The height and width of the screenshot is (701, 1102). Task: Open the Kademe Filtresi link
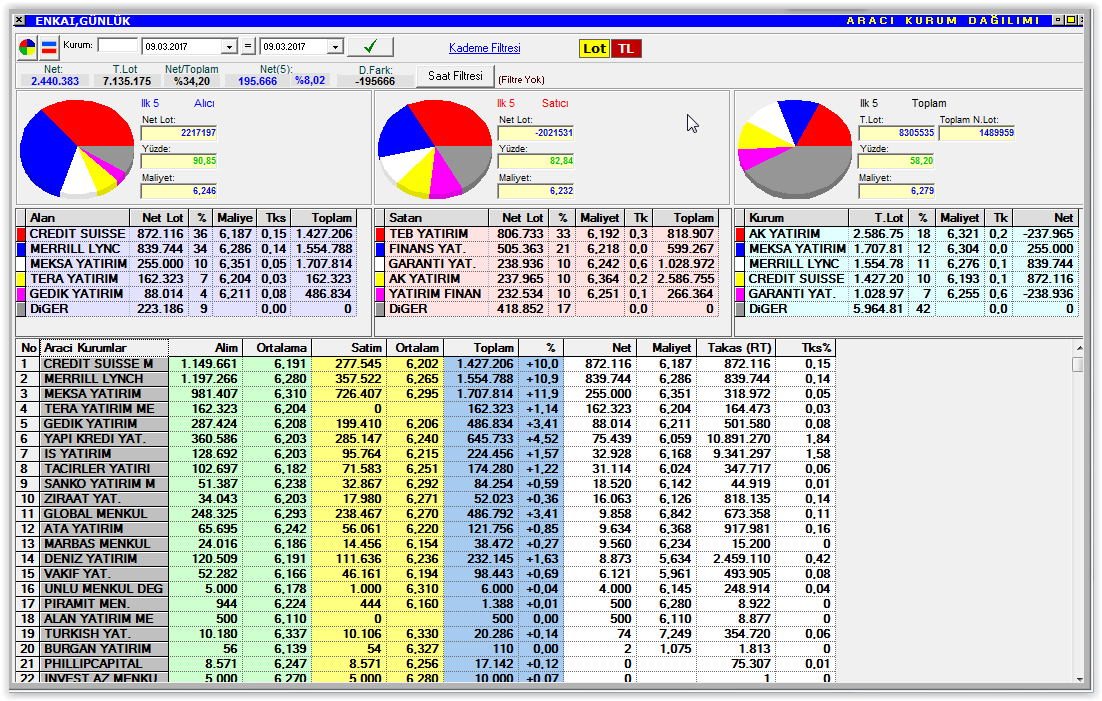pyautogui.click(x=484, y=48)
